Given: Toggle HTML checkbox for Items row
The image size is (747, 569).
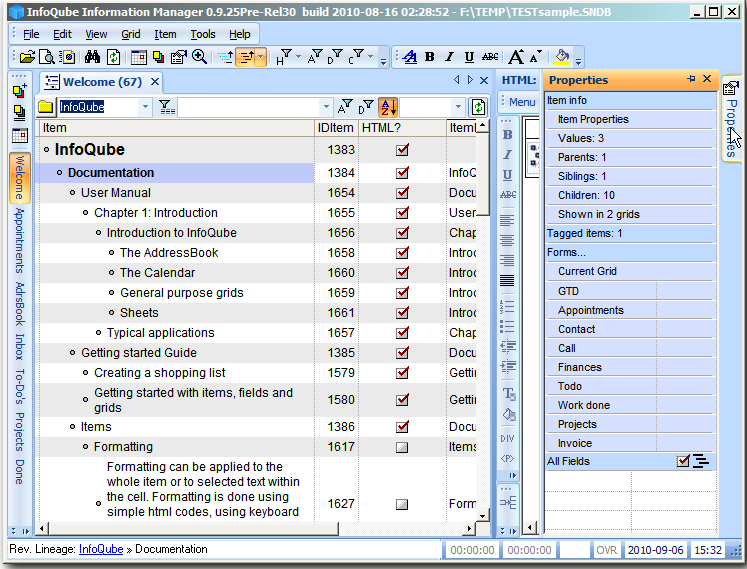Looking at the screenshot, I should [402, 427].
